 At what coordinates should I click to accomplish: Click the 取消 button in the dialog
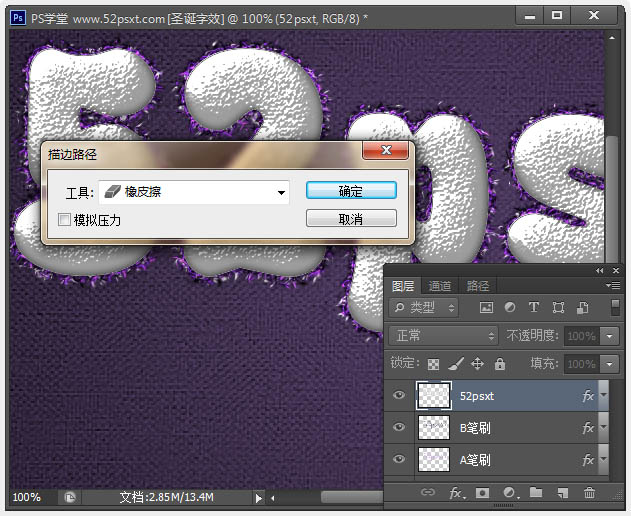click(351, 218)
